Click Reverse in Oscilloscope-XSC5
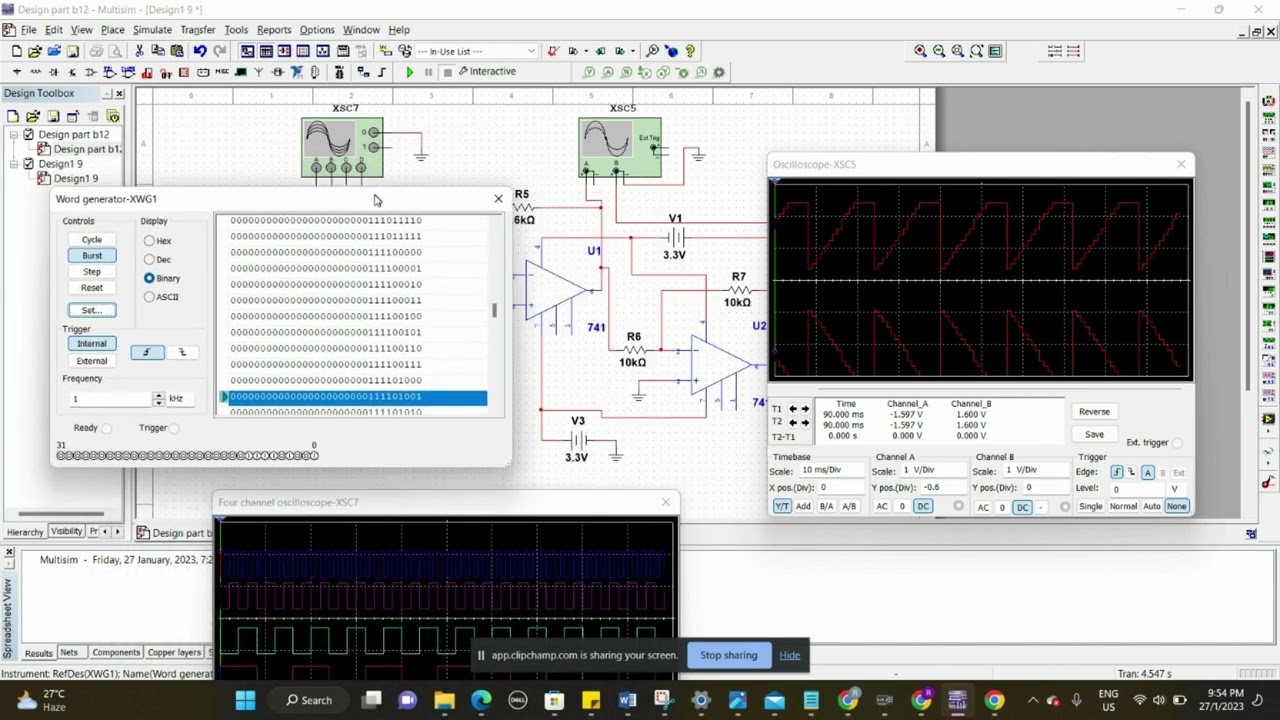The image size is (1280, 720). 1094,412
